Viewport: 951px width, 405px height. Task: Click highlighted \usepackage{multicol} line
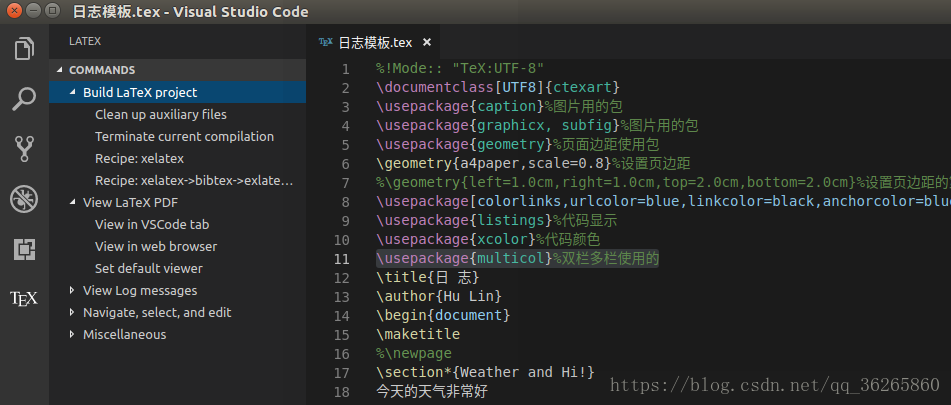tap(517, 259)
